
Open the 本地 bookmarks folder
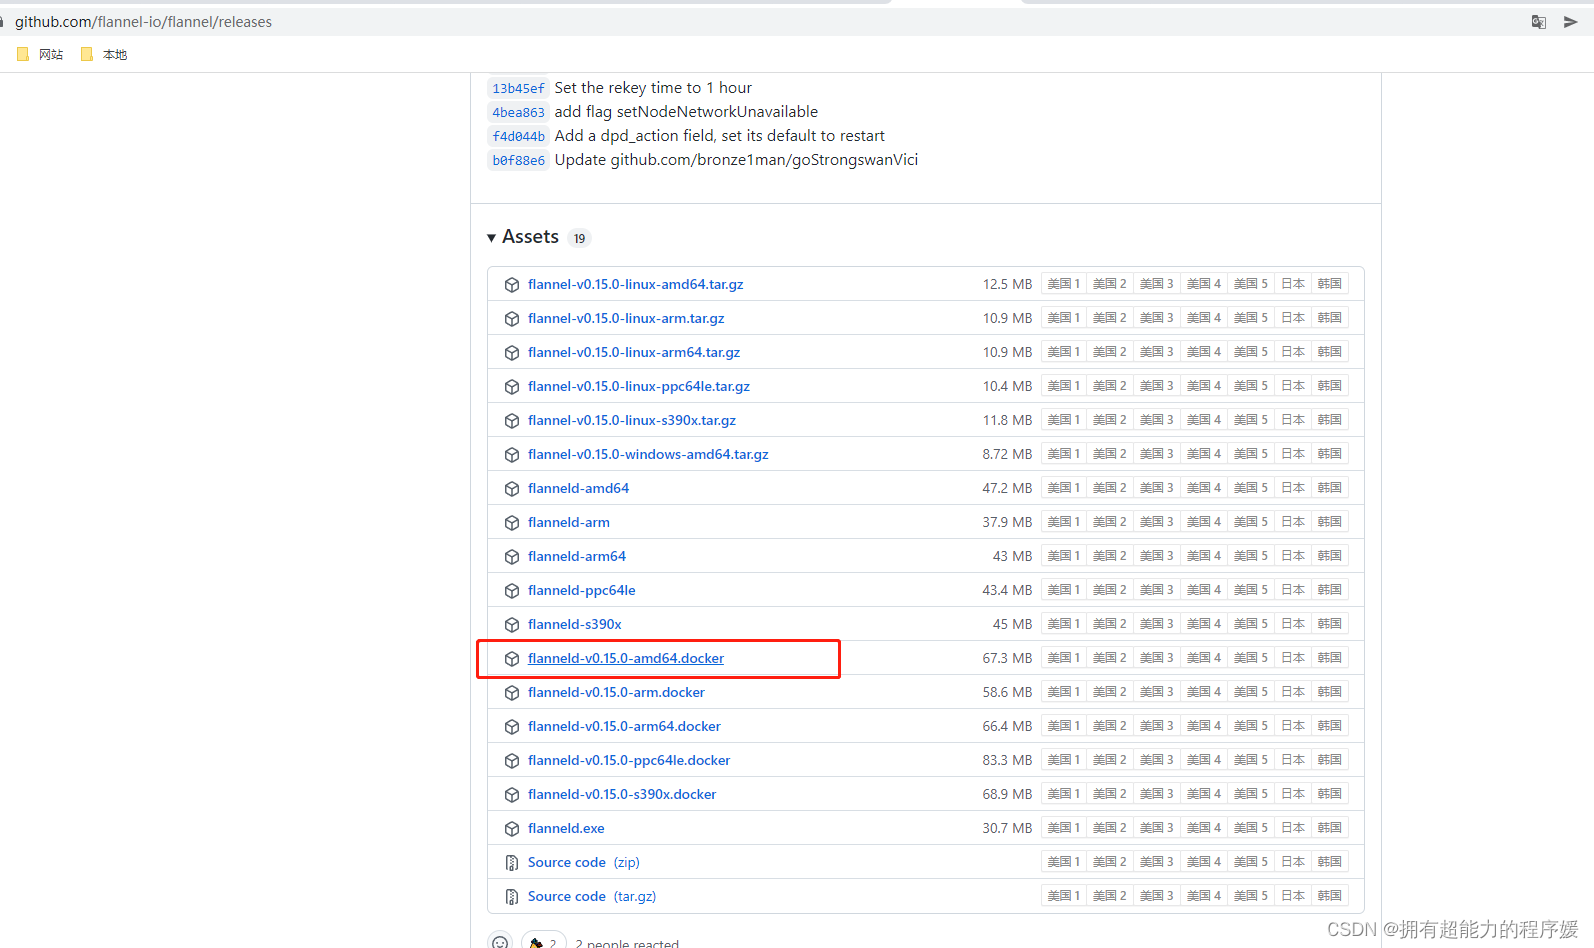tap(104, 54)
